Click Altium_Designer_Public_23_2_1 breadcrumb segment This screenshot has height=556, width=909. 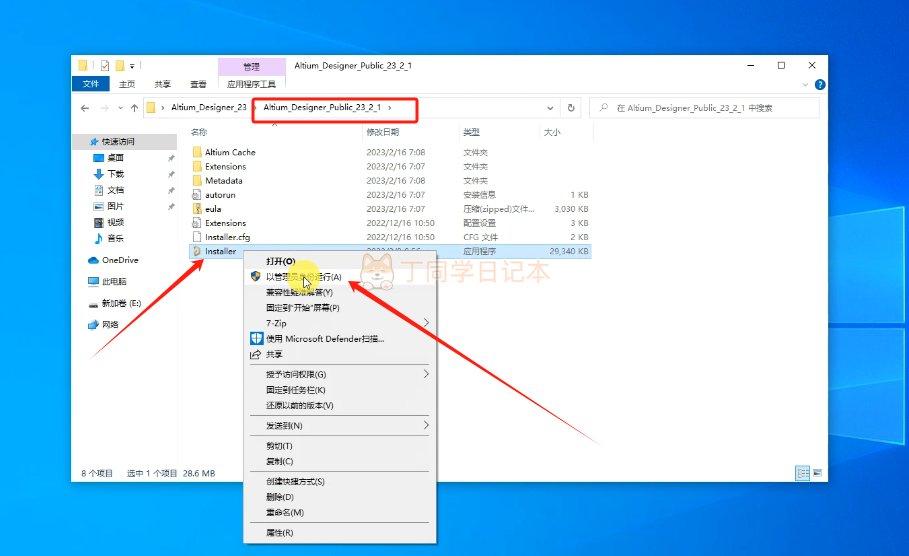click(x=322, y=107)
